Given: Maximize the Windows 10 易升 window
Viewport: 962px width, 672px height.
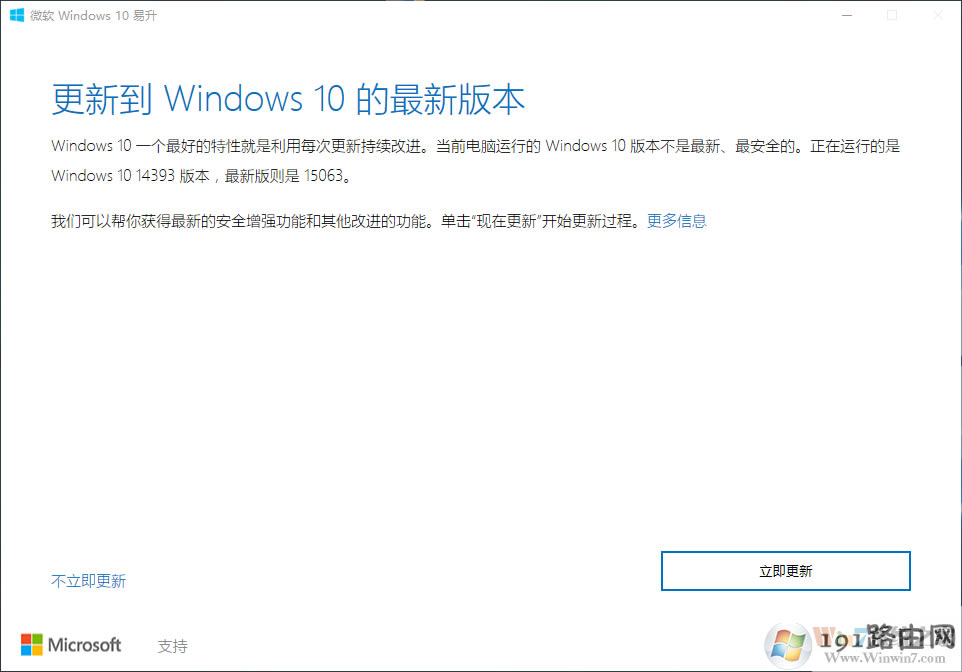Looking at the screenshot, I should coord(892,15).
